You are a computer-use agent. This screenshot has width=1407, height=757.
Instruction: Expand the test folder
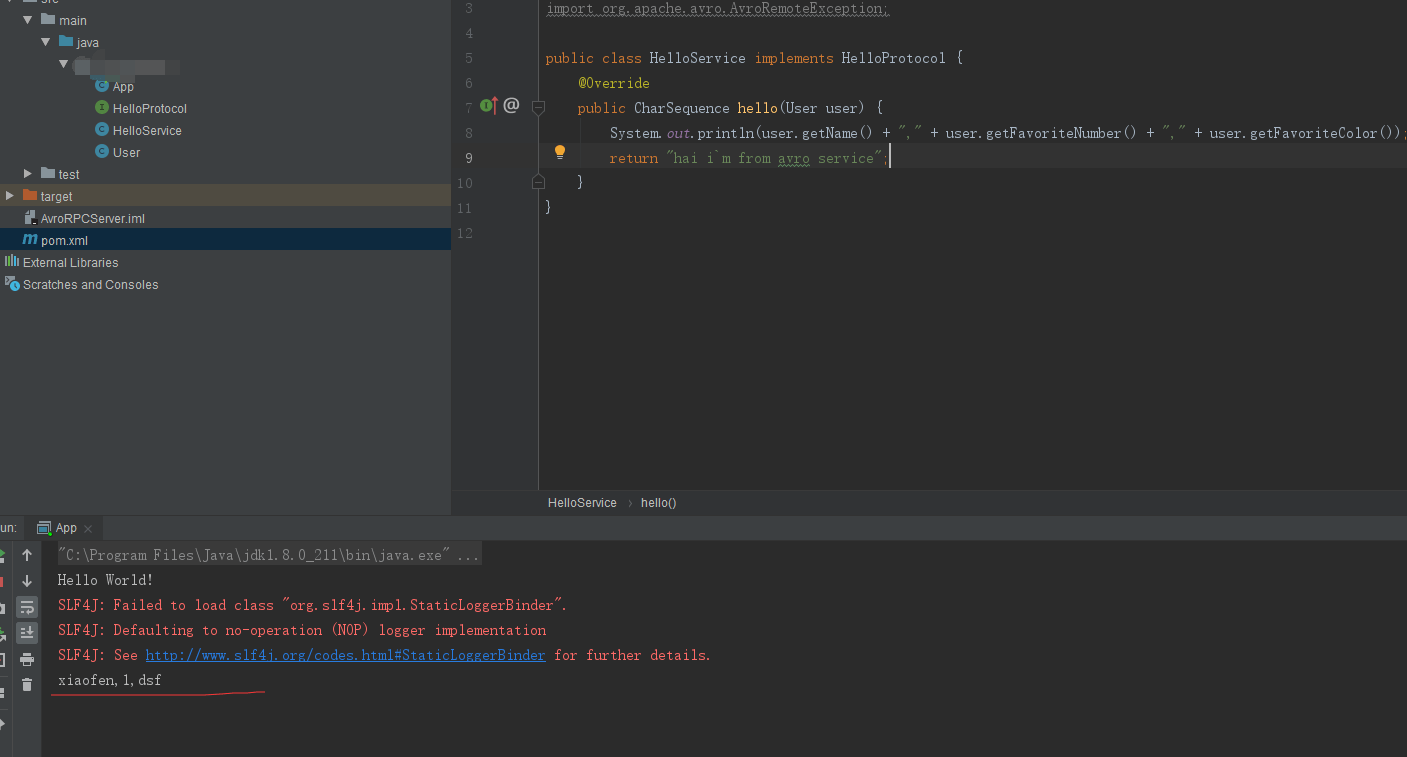28,174
